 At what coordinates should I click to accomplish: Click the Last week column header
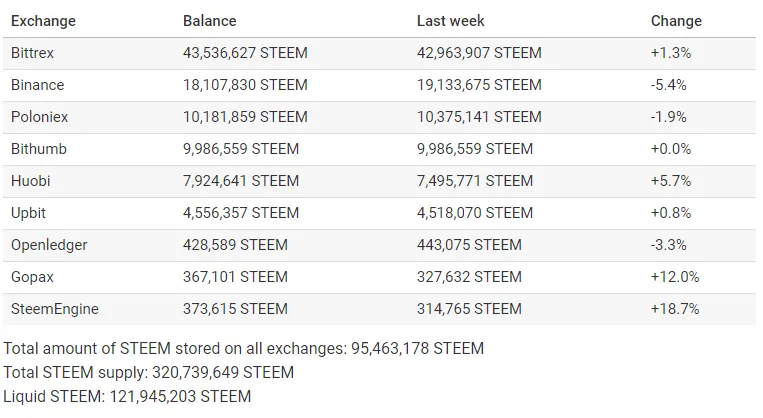click(451, 21)
